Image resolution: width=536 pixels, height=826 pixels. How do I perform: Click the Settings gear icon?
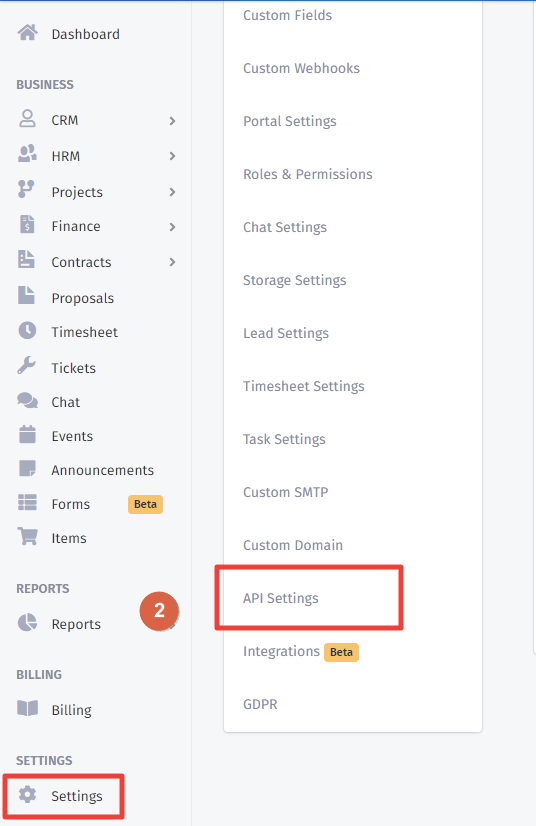(x=27, y=794)
